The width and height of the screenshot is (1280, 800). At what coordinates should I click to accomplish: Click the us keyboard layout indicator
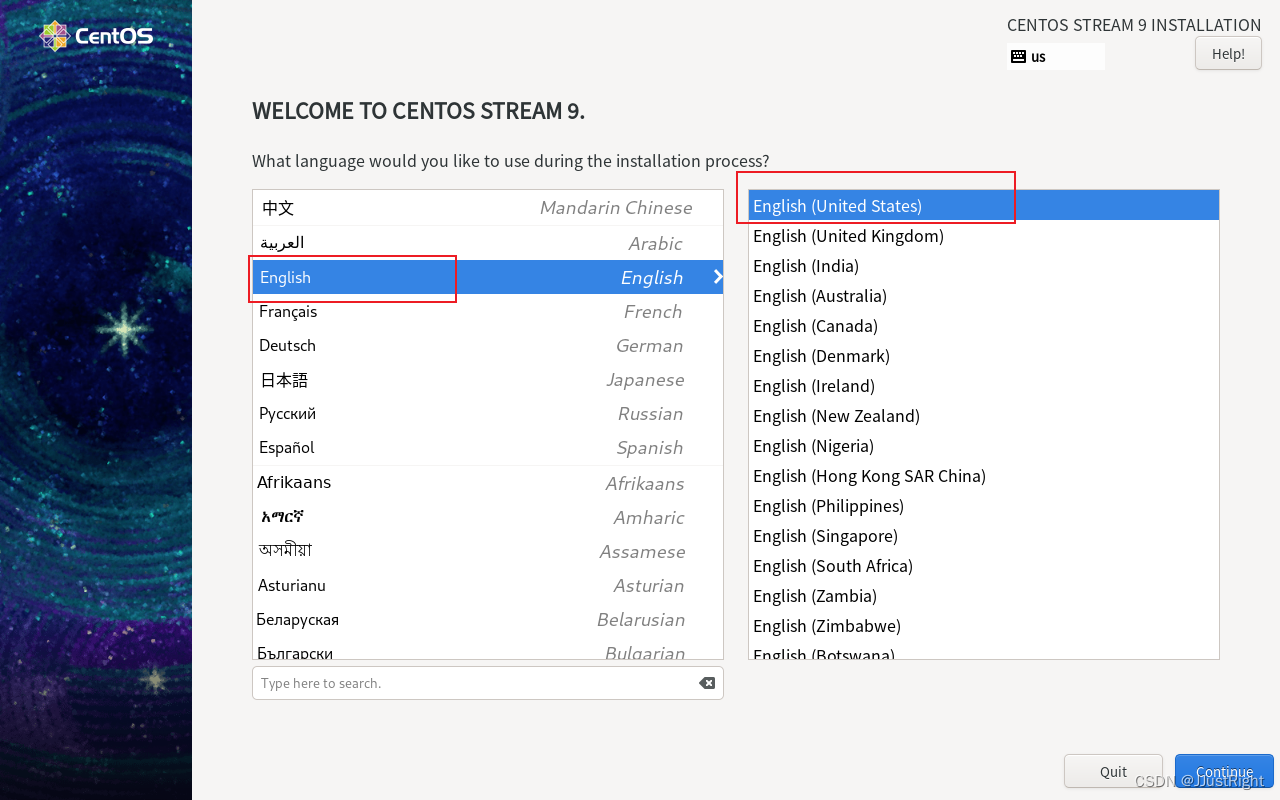1055,57
